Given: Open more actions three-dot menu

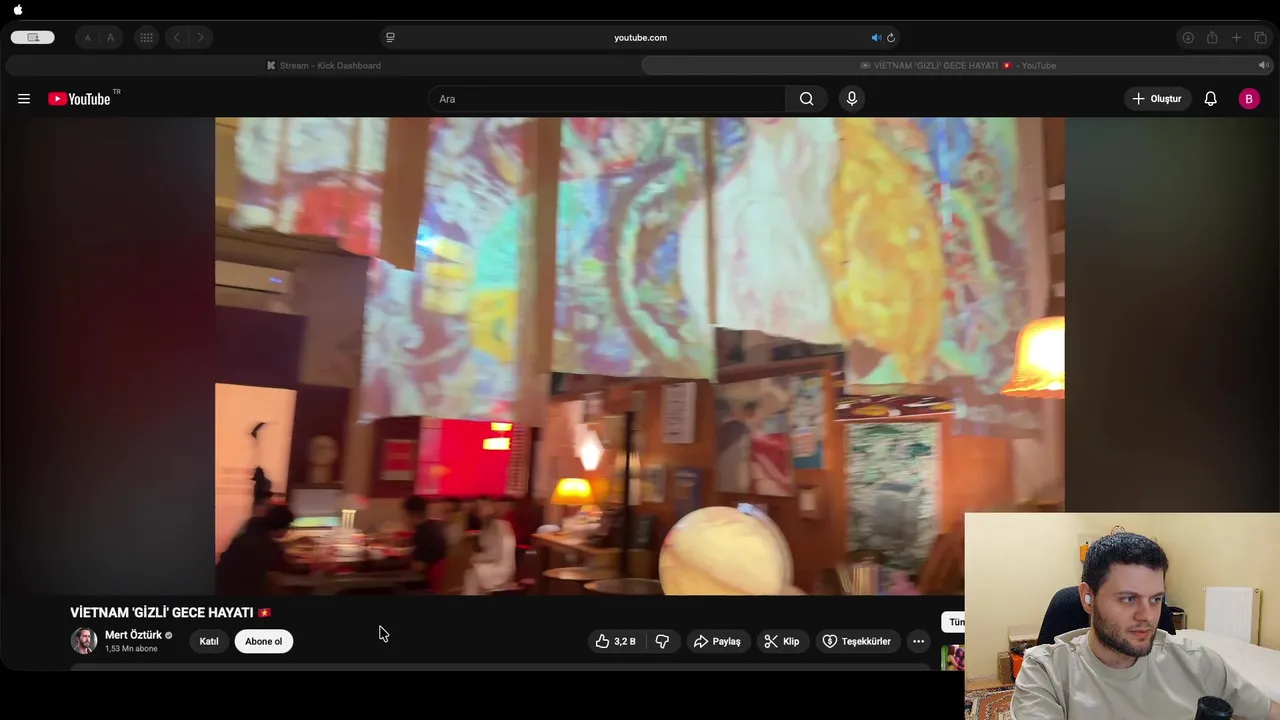Looking at the screenshot, I should pyautogui.click(x=918, y=642).
